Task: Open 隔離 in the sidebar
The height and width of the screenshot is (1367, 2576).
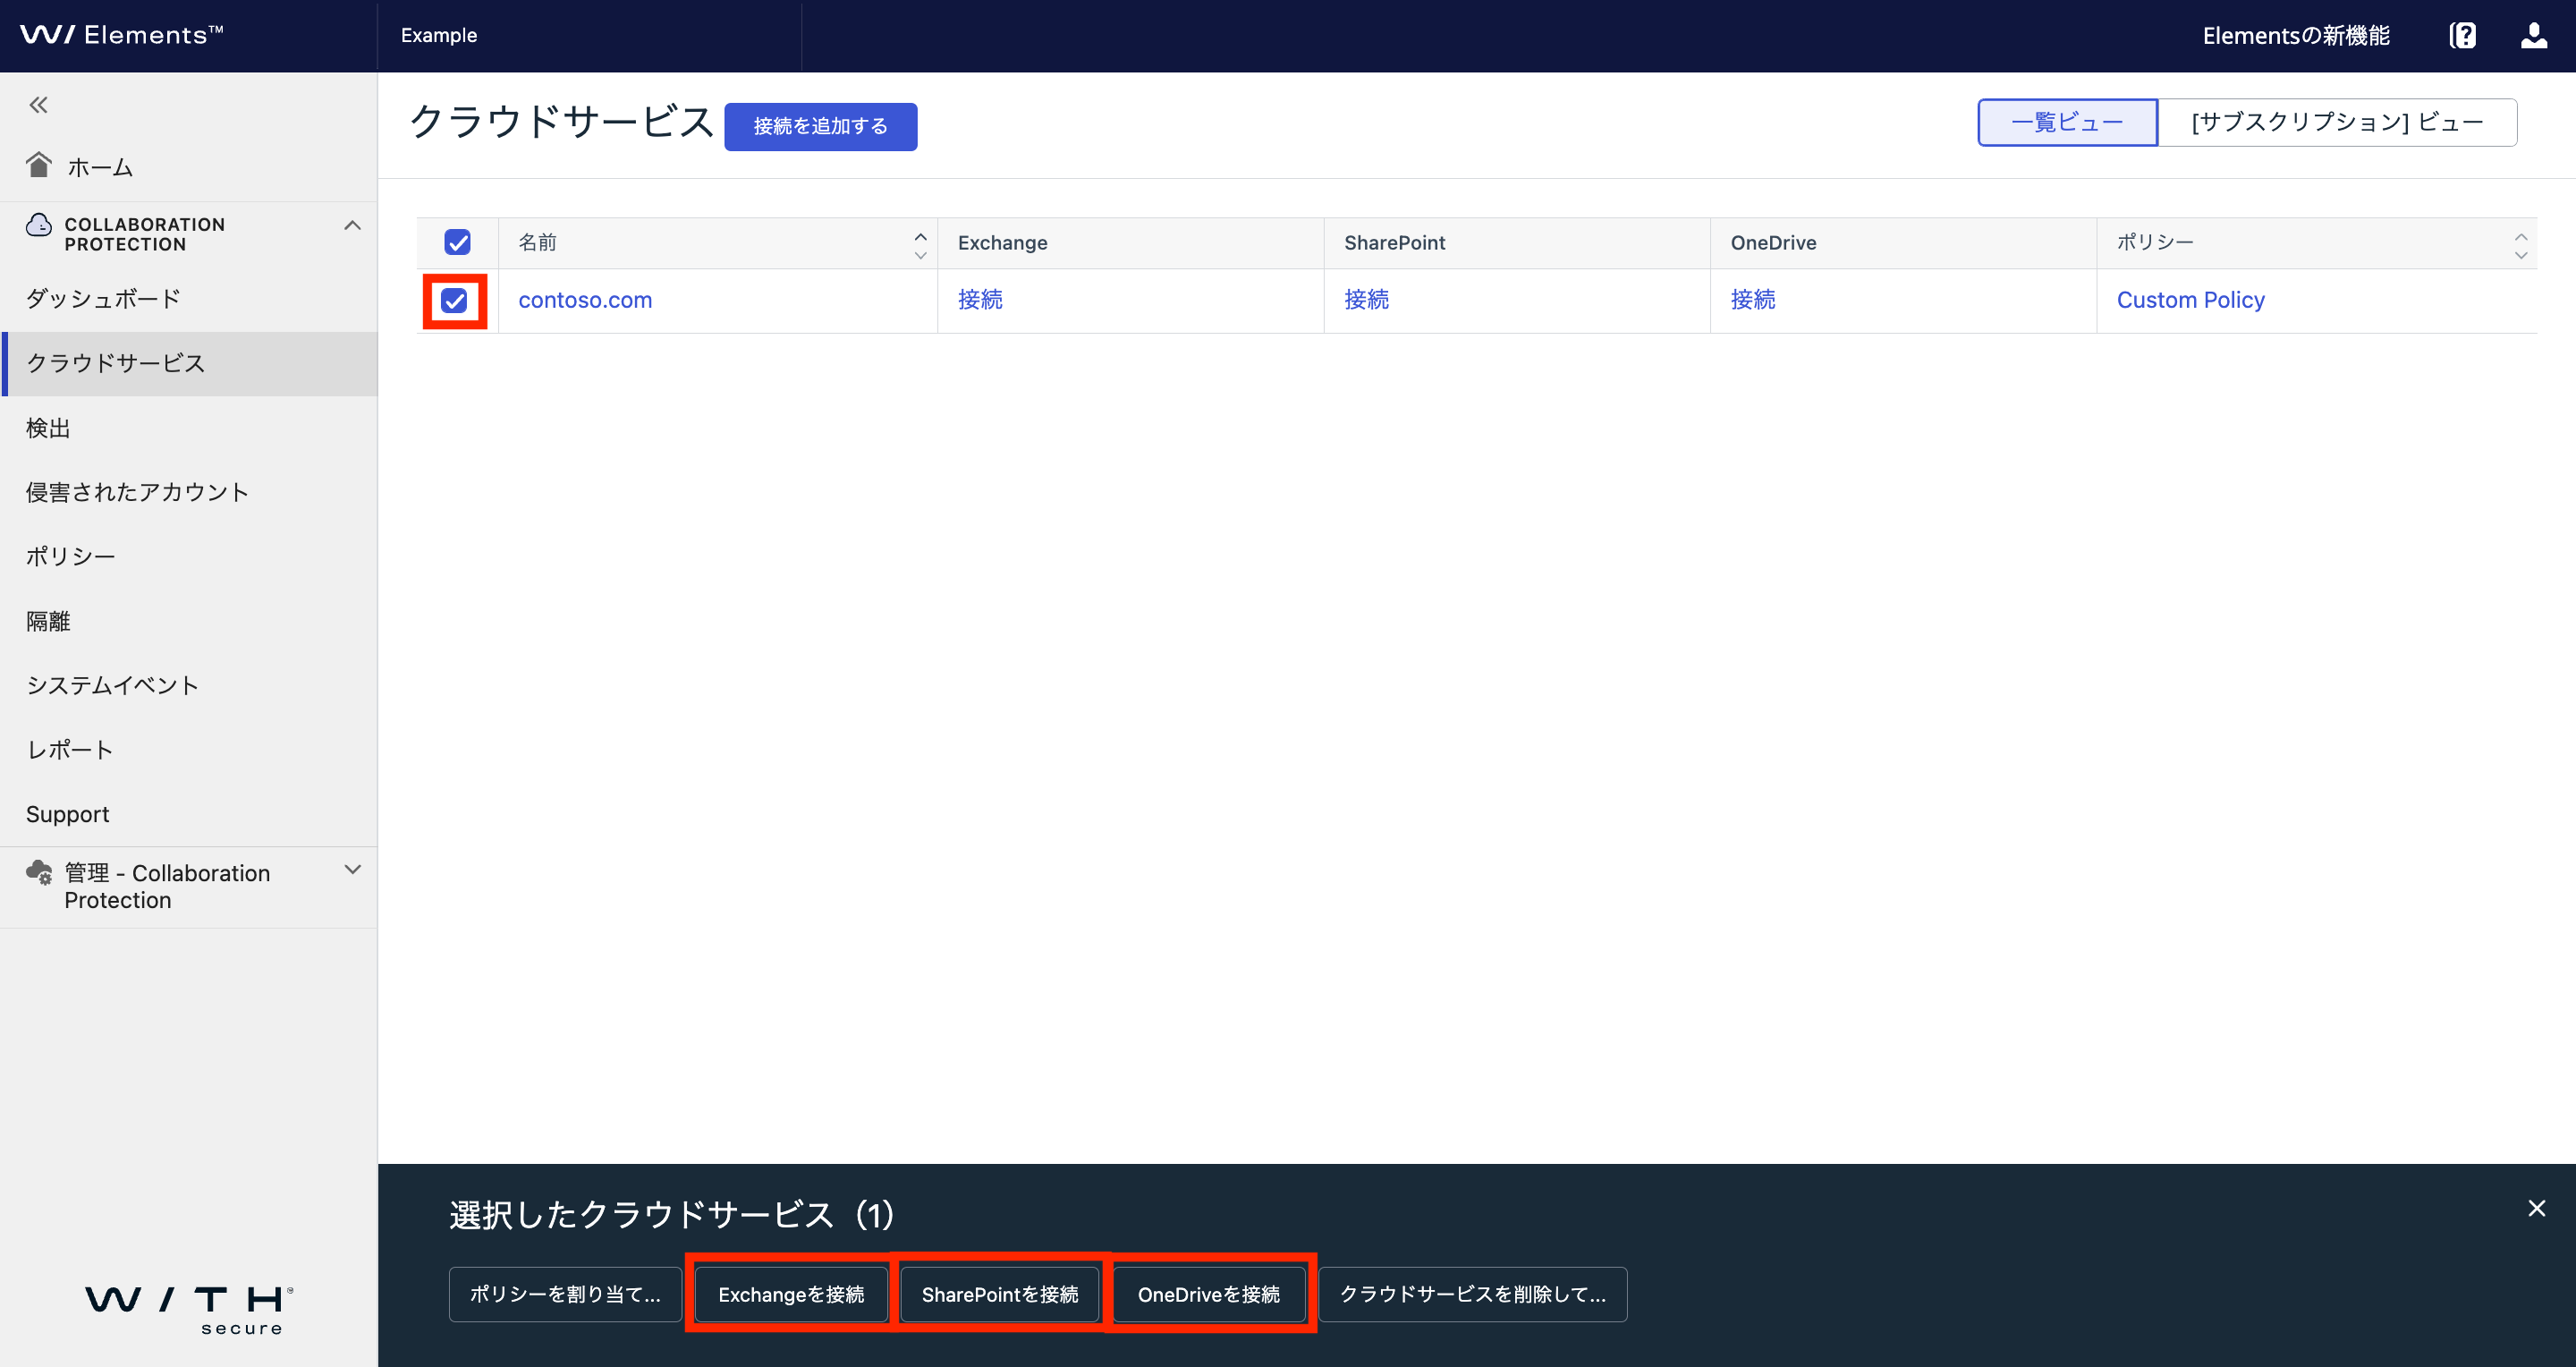Action: tap(189, 621)
